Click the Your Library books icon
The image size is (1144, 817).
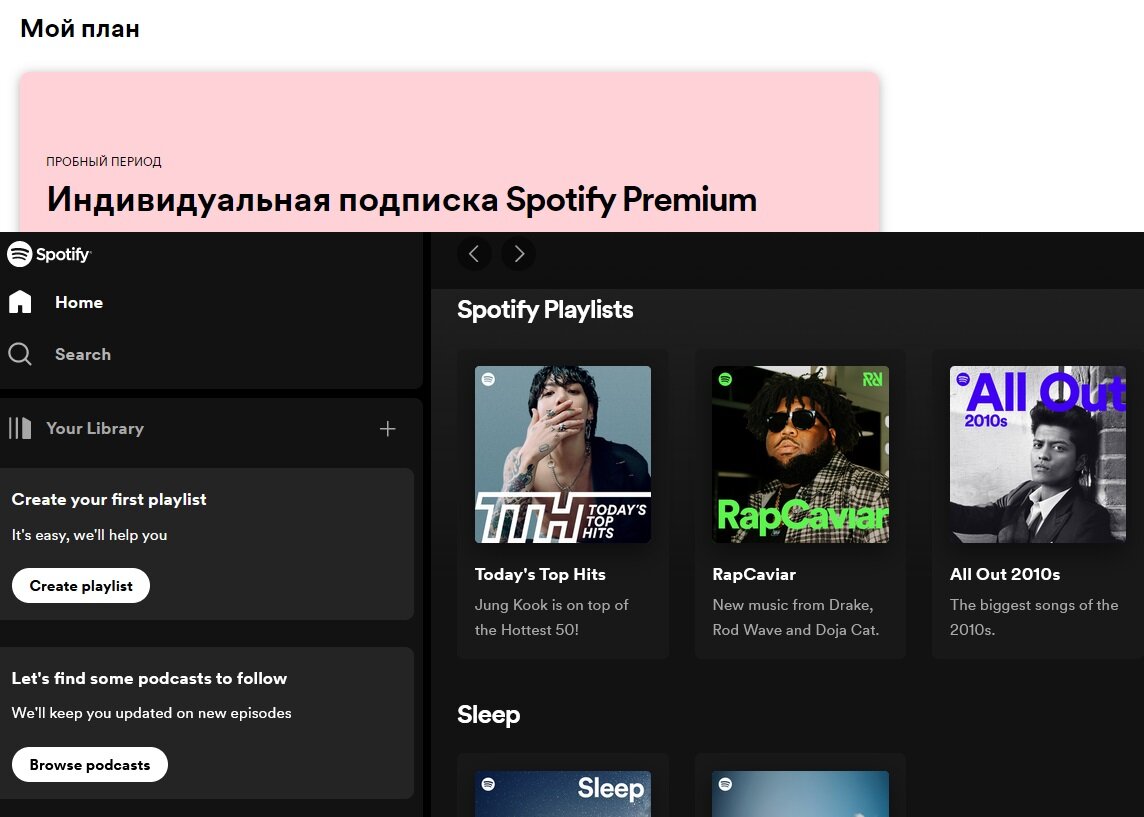point(20,428)
